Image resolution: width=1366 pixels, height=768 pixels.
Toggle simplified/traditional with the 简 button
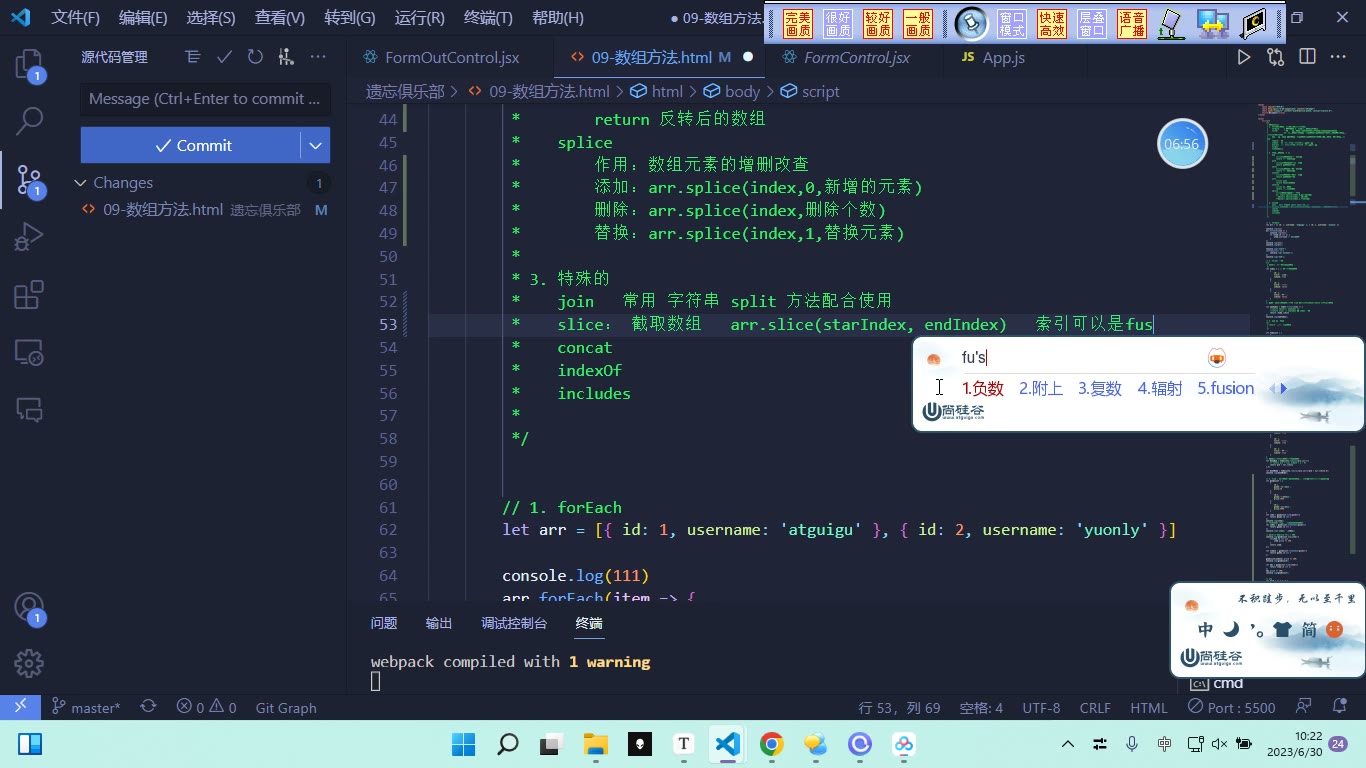(x=1309, y=629)
